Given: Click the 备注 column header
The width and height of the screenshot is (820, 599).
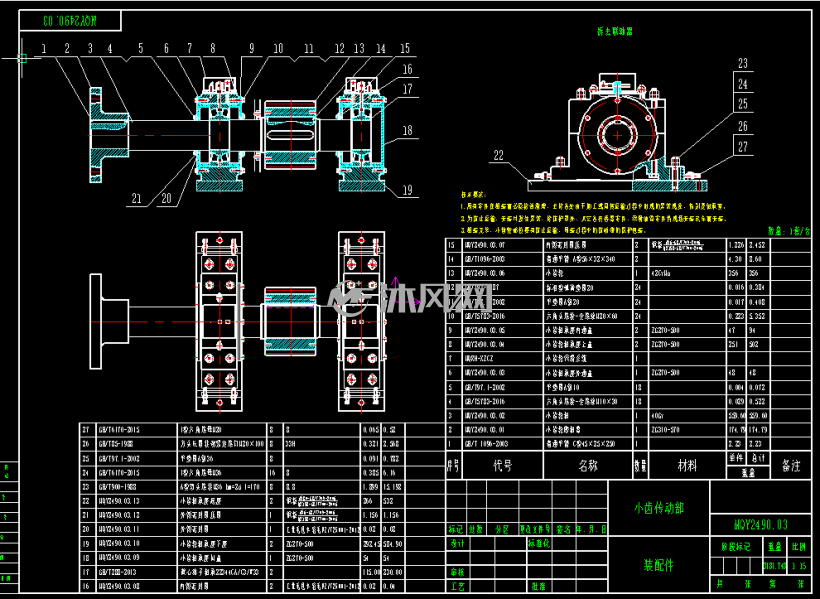Looking at the screenshot, I should click(790, 465).
